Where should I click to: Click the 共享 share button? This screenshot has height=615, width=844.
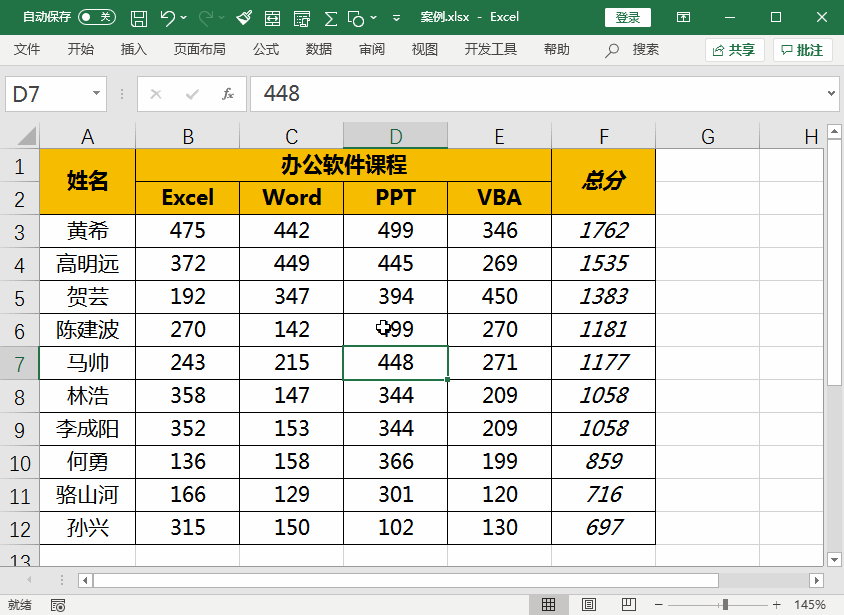tap(734, 50)
